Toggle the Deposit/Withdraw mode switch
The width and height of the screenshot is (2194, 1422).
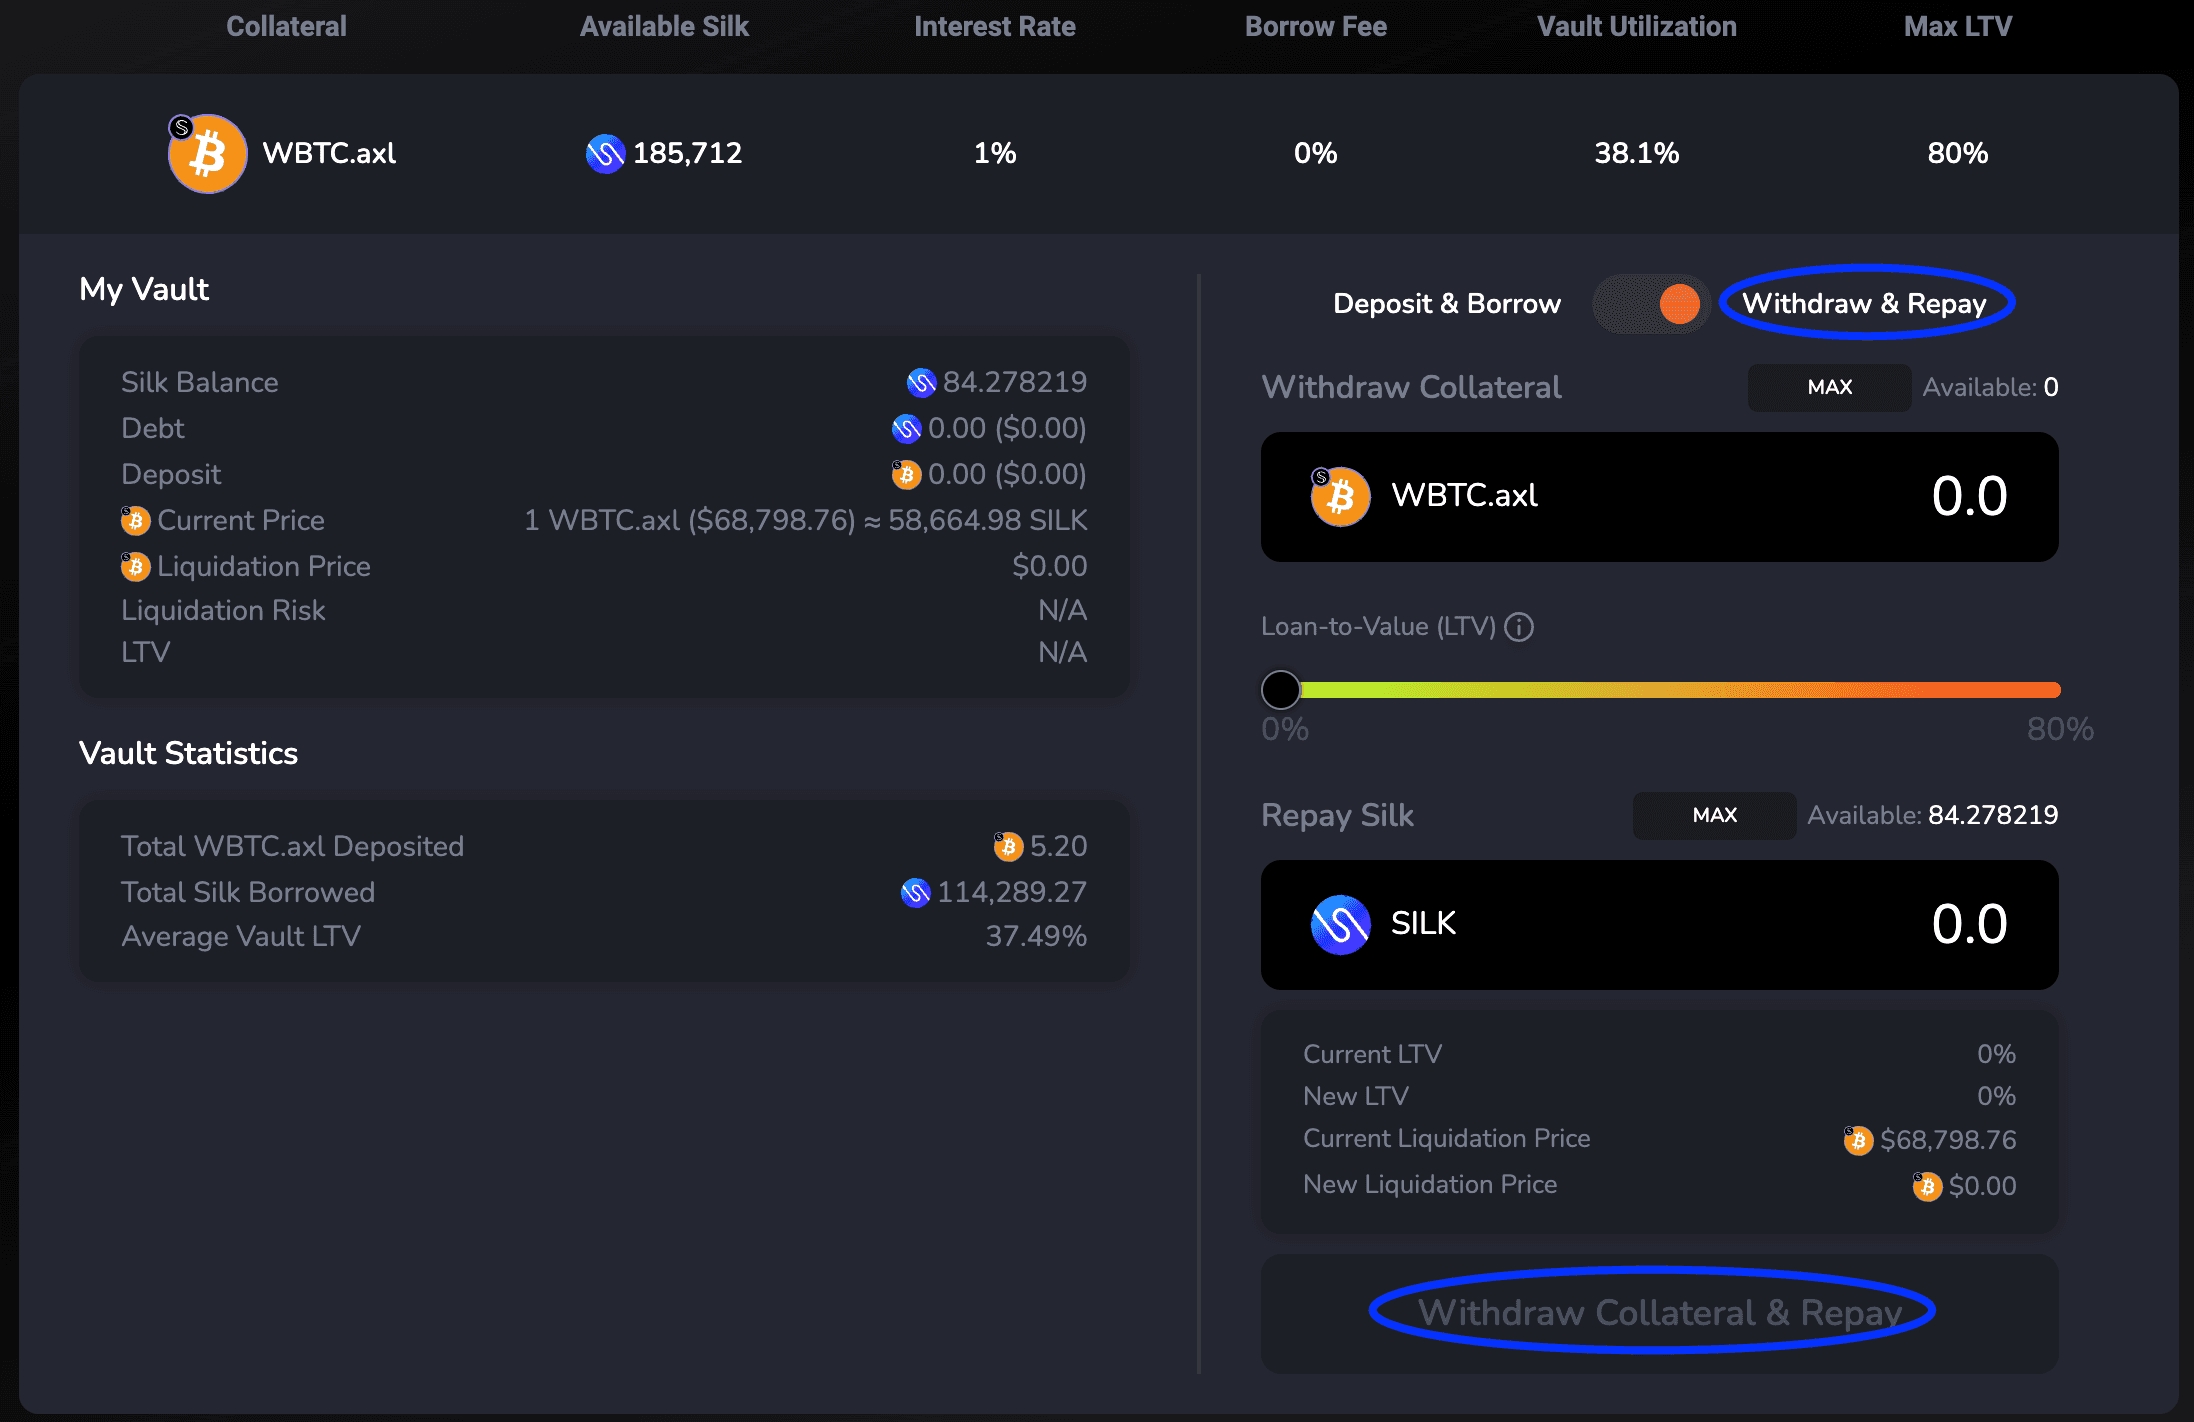click(1652, 304)
